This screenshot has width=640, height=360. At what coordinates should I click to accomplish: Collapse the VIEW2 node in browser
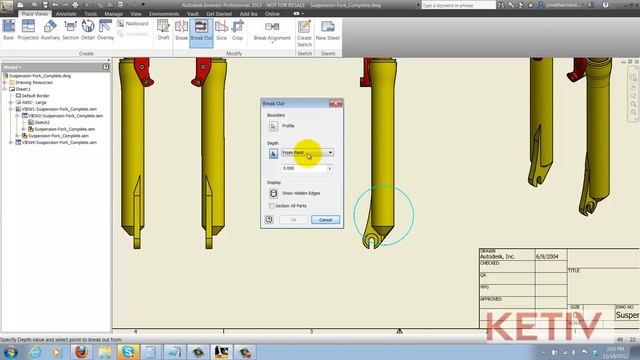coord(18,116)
